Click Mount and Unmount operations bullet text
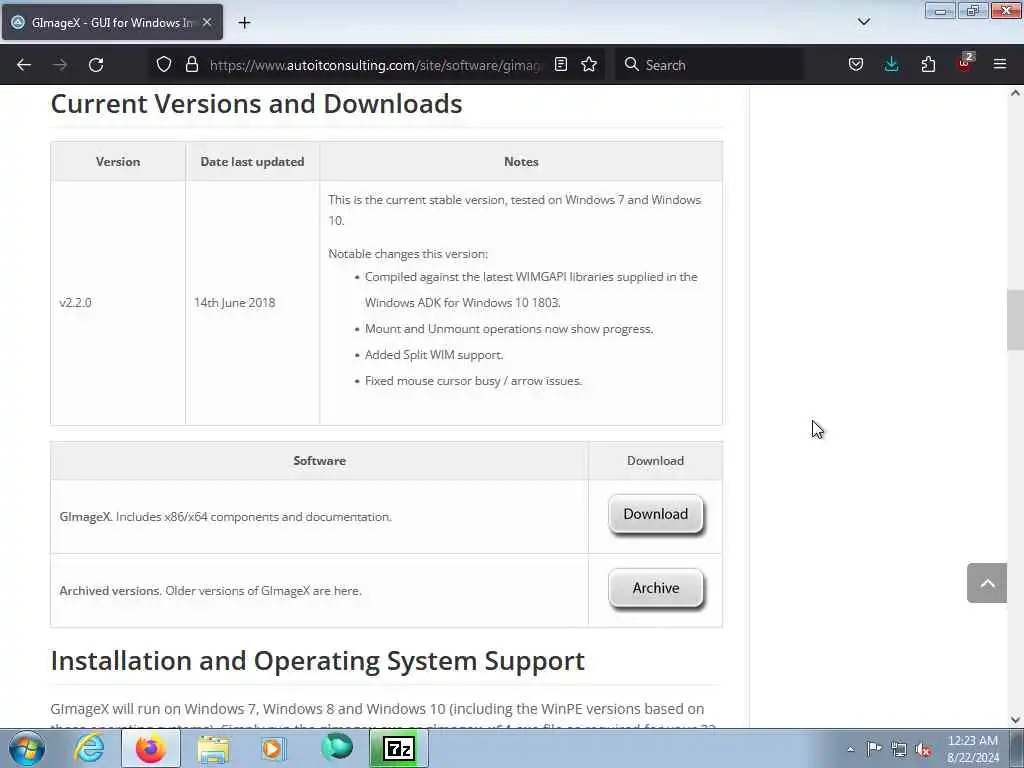The image size is (1024, 768). [509, 328]
